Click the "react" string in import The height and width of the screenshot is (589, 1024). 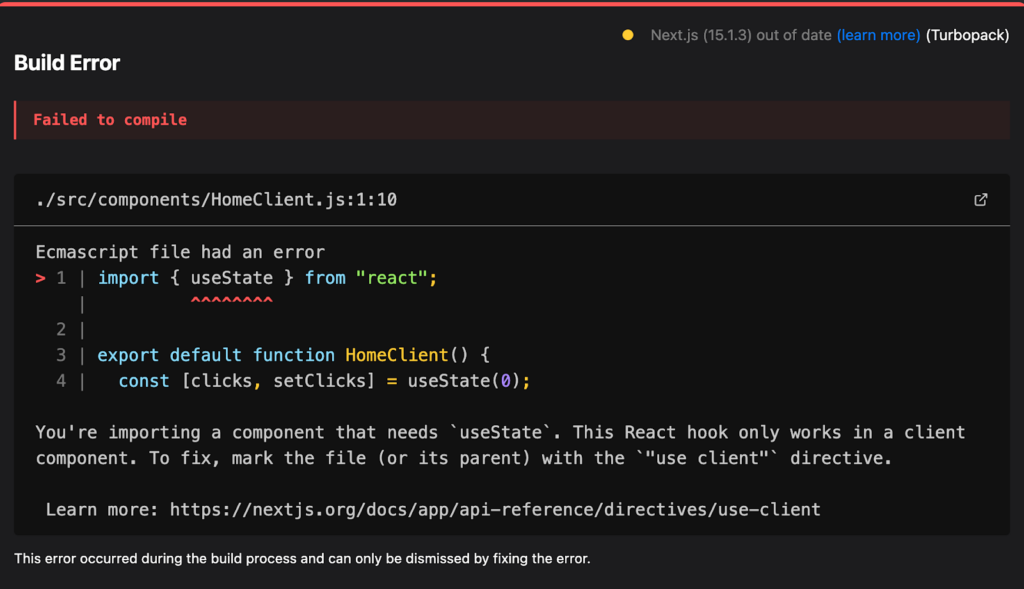(392, 278)
